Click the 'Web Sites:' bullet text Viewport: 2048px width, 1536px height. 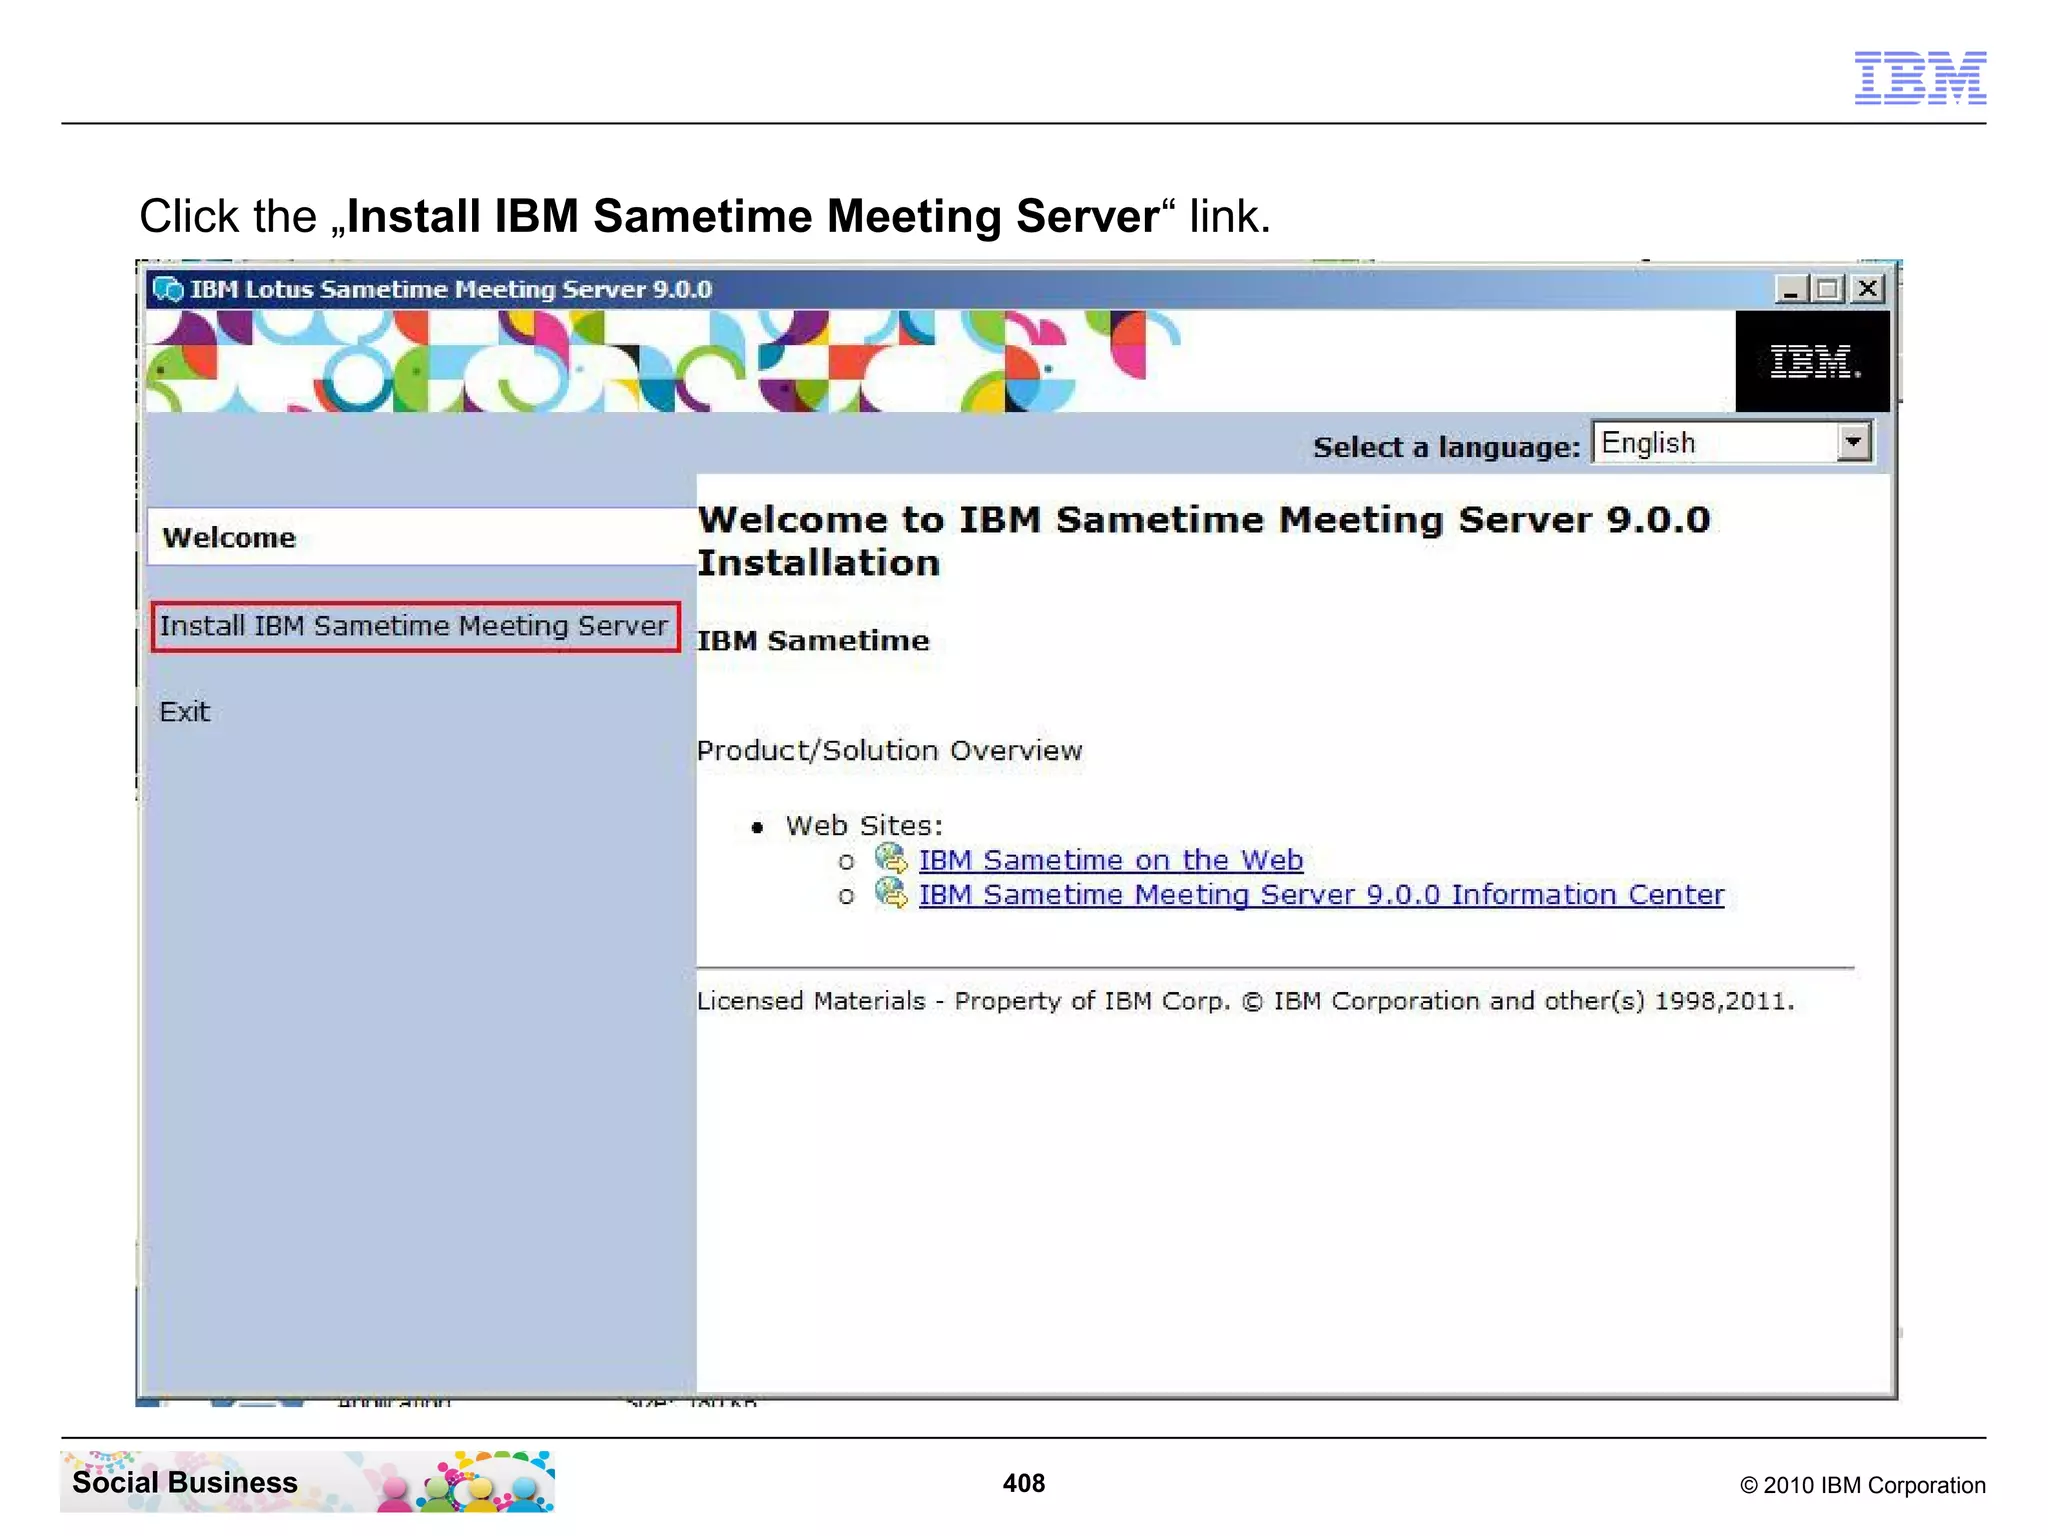[864, 826]
